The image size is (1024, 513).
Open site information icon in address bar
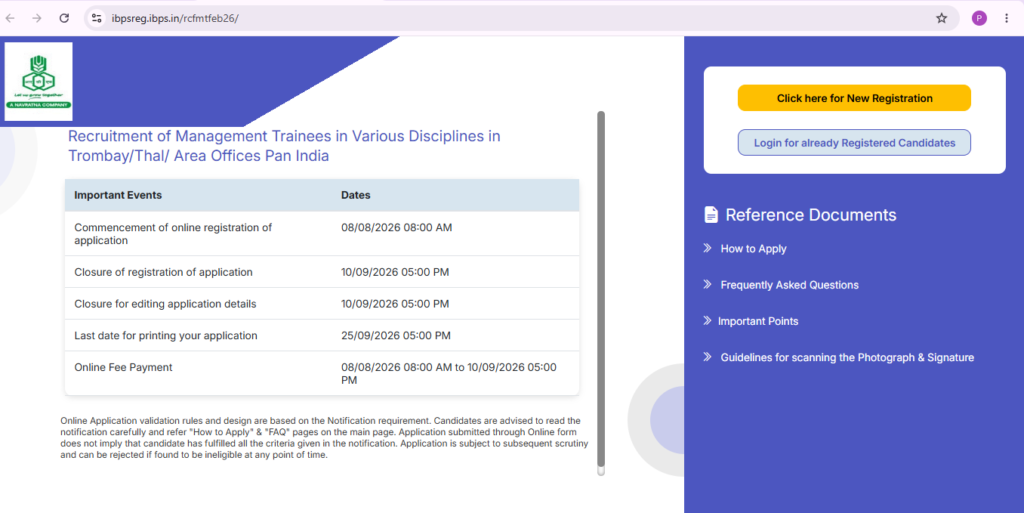97,18
